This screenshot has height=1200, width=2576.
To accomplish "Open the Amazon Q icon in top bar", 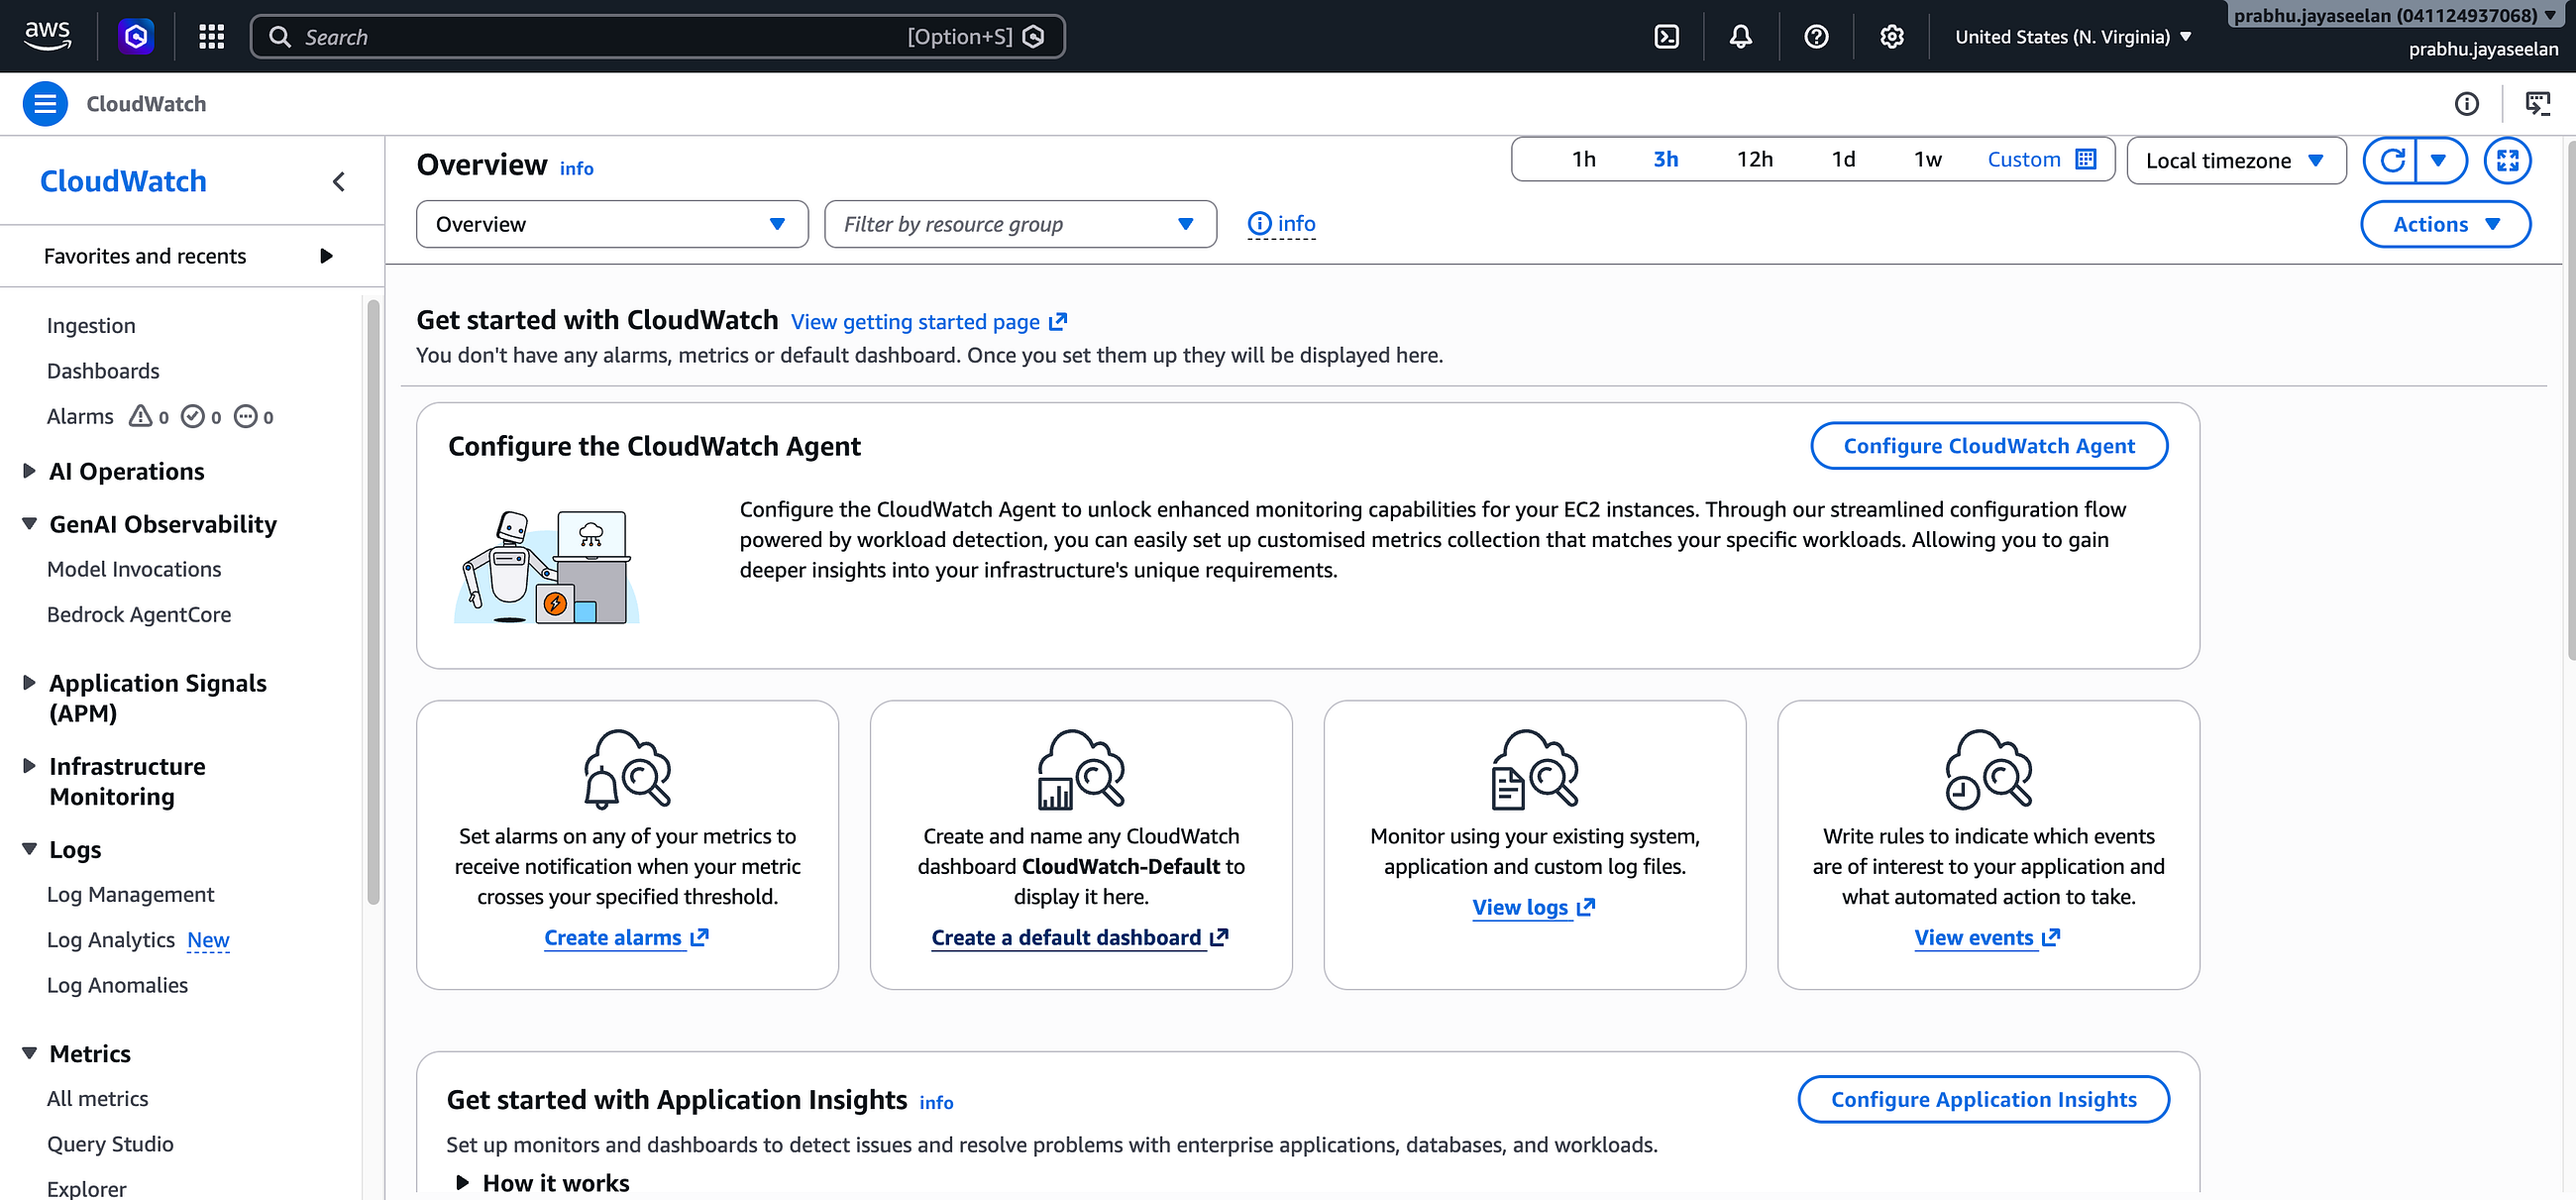I will [x=136, y=37].
